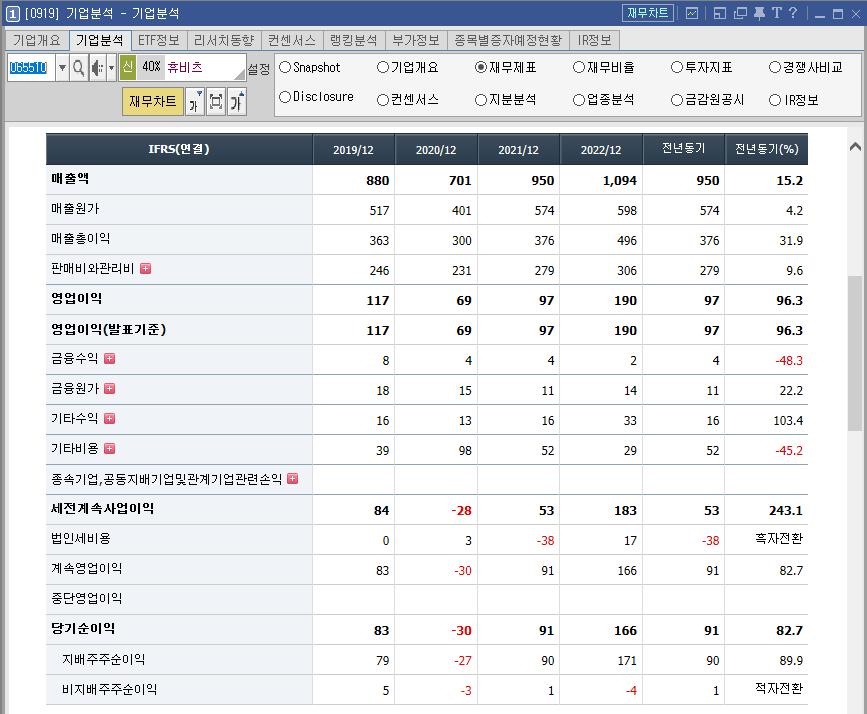Click the 재무차트 button in title bar
867x714 pixels.
point(647,13)
